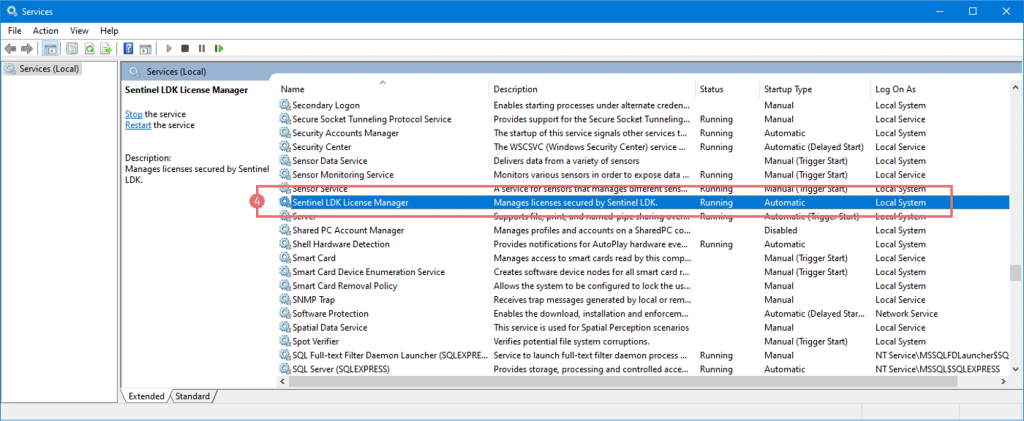Click the Forward arrow in the toolbar
The height and width of the screenshot is (421, 1024).
tap(28, 48)
